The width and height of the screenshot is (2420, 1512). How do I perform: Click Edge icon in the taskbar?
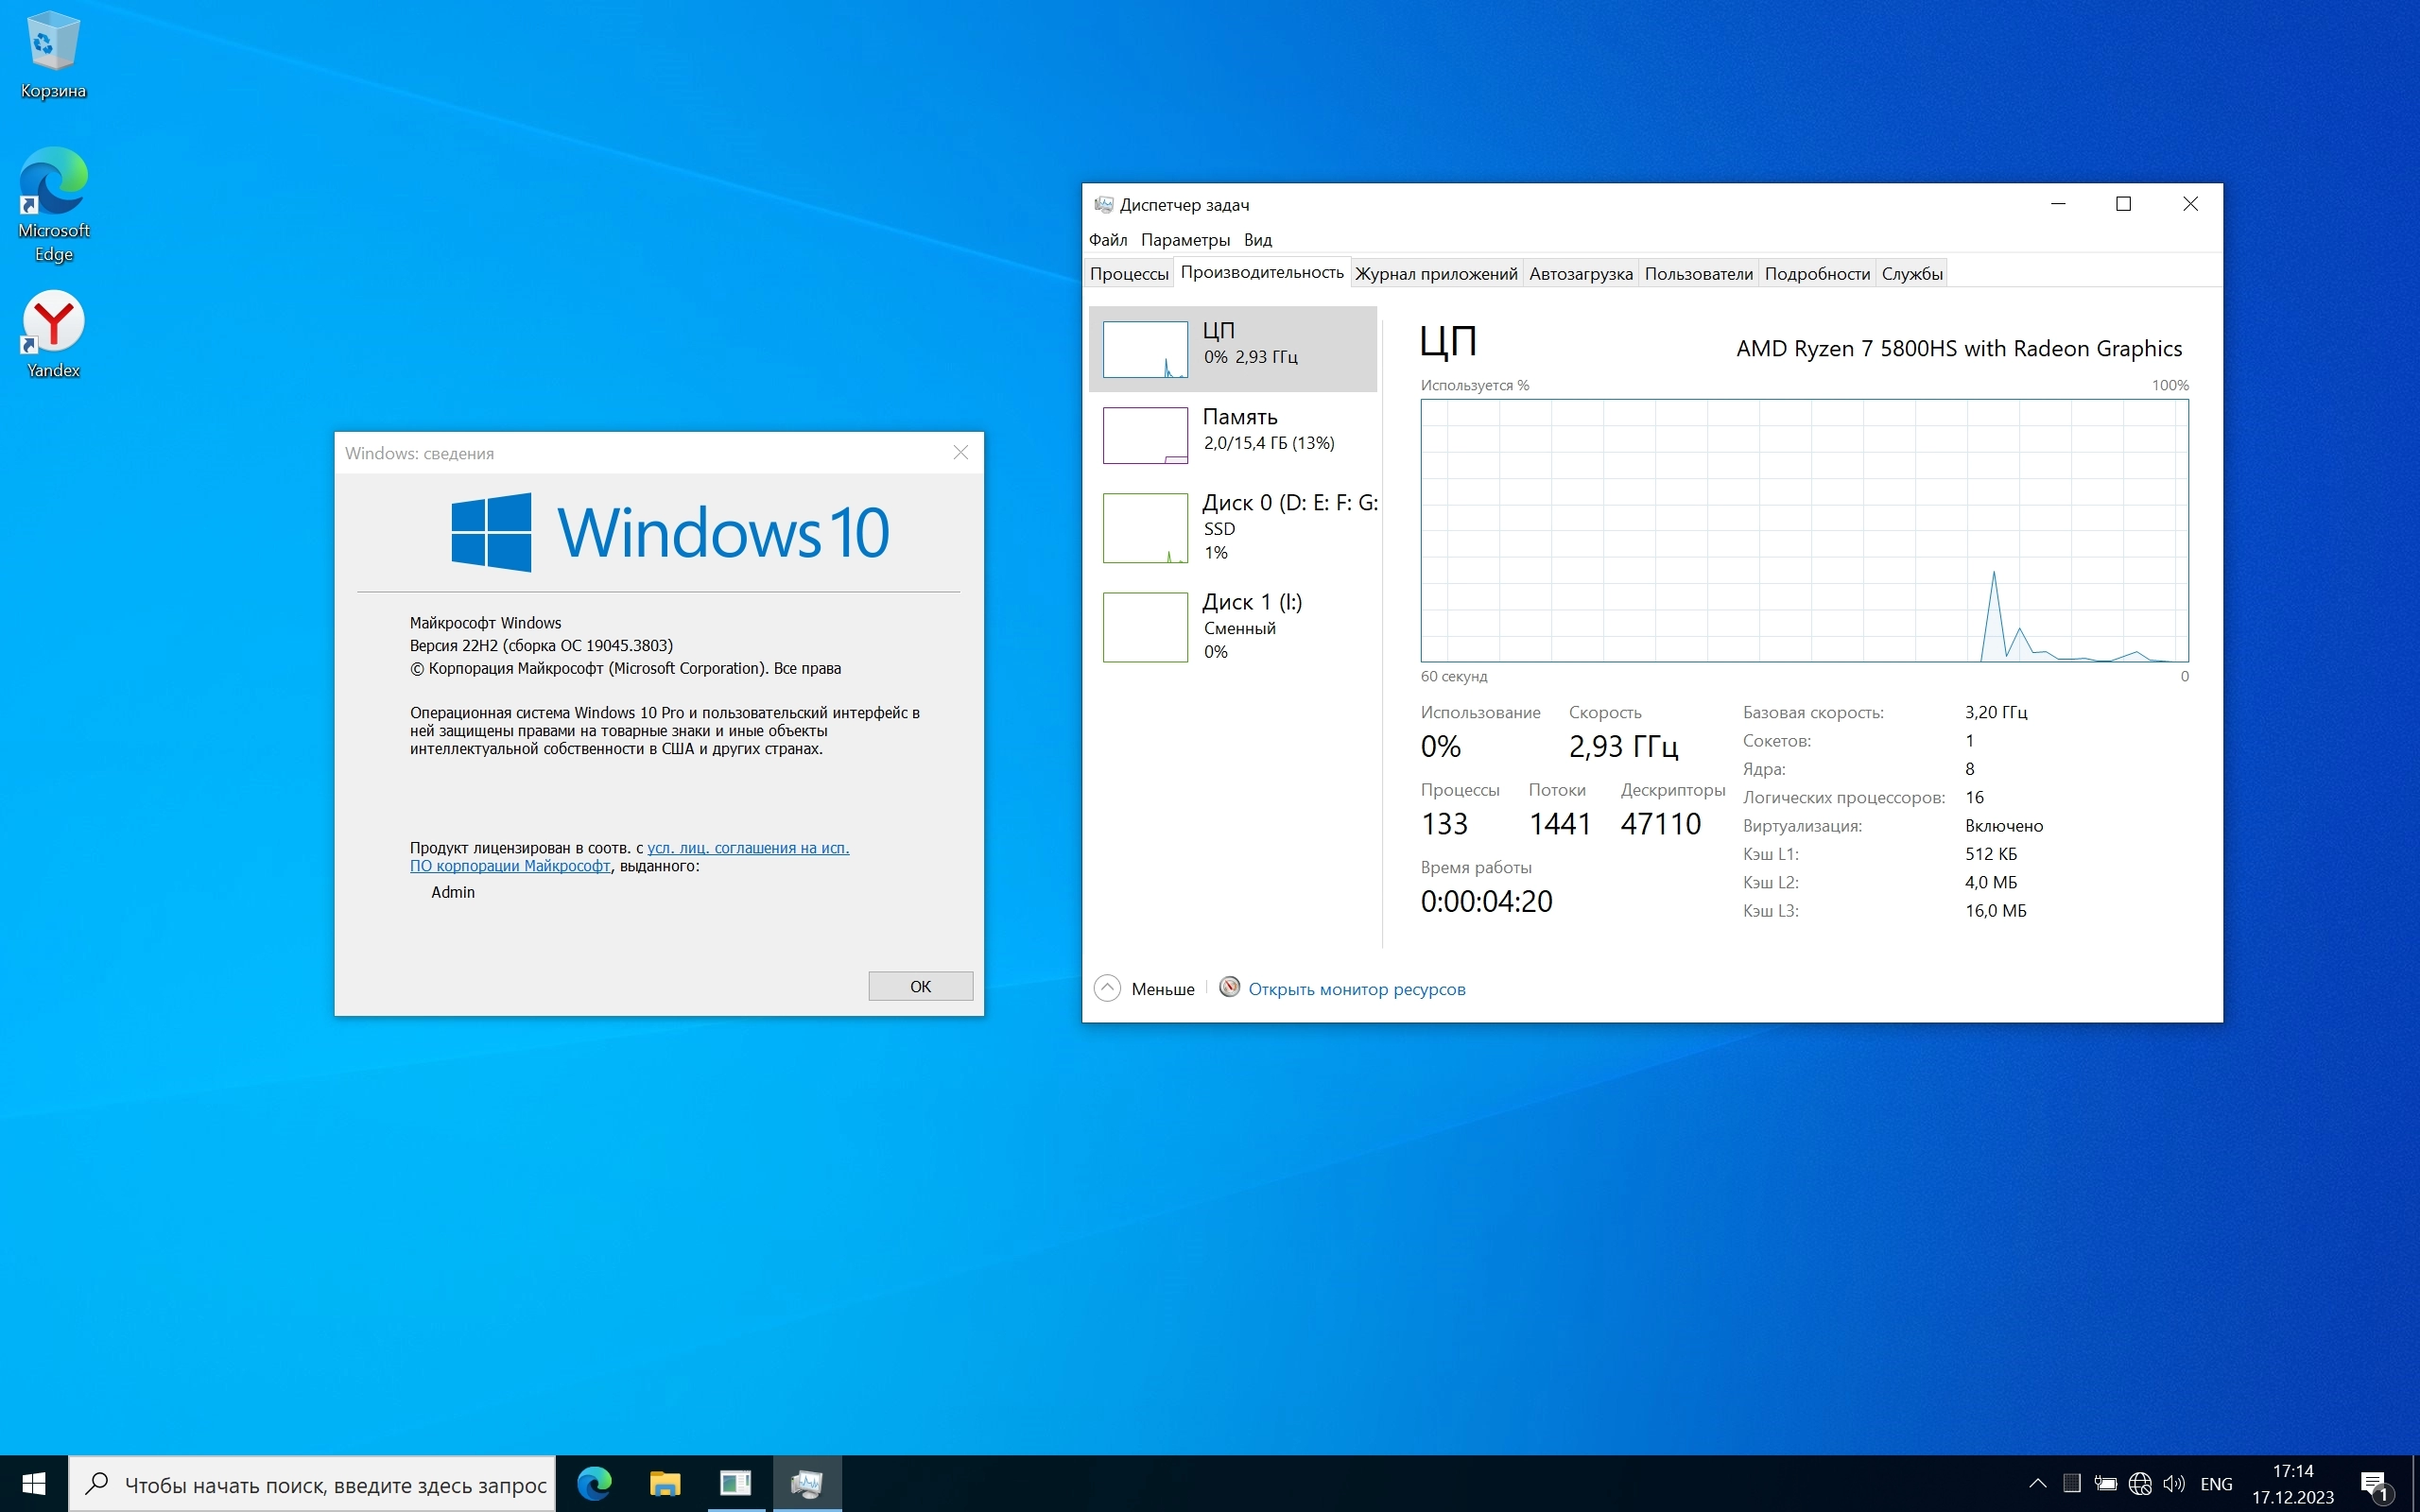click(594, 1483)
